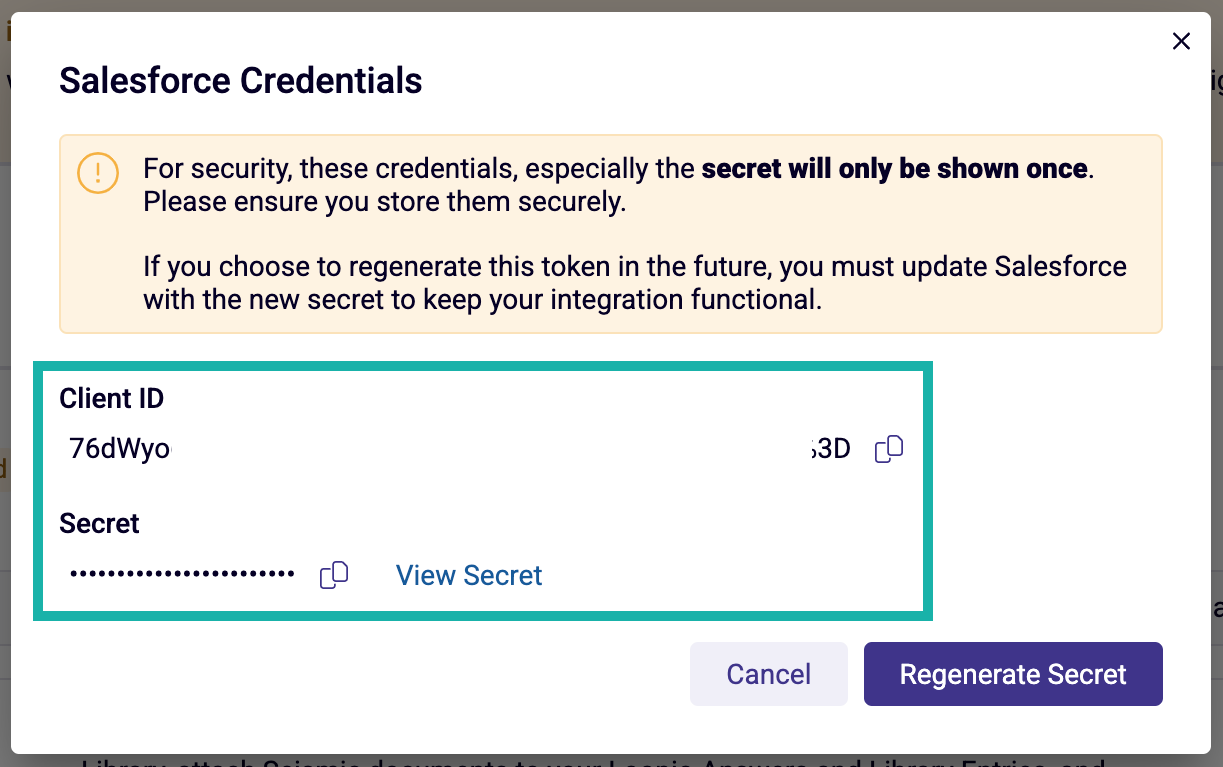Image resolution: width=1223 pixels, height=767 pixels.
Task: Click the dotted masked Secret field
Action: tap(182, 574)
